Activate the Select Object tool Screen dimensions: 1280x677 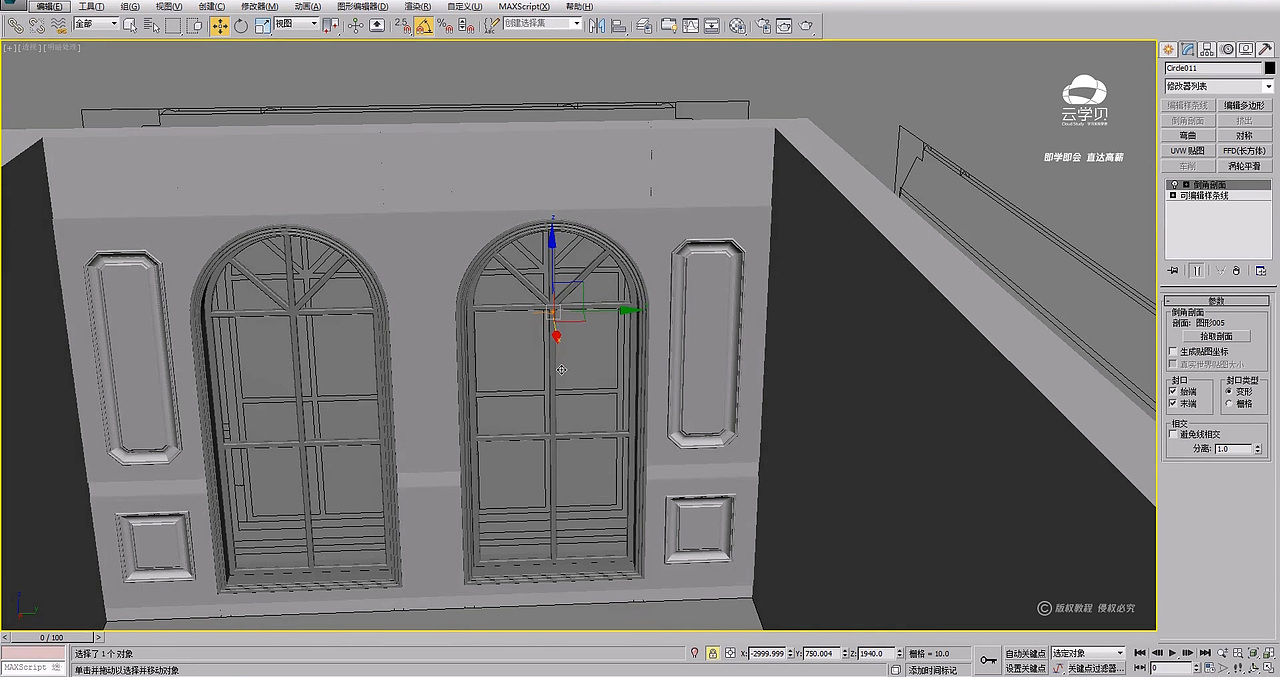coord(130,24)
